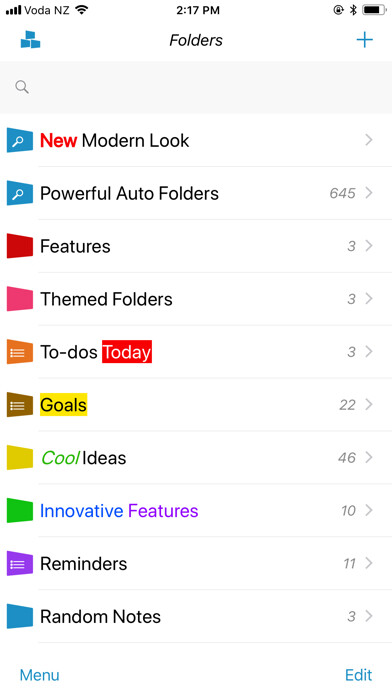Tap the pink Themed Folders icon
This screenshot has width=392, height=696.
pyautogui.click(x=20, y=299)
